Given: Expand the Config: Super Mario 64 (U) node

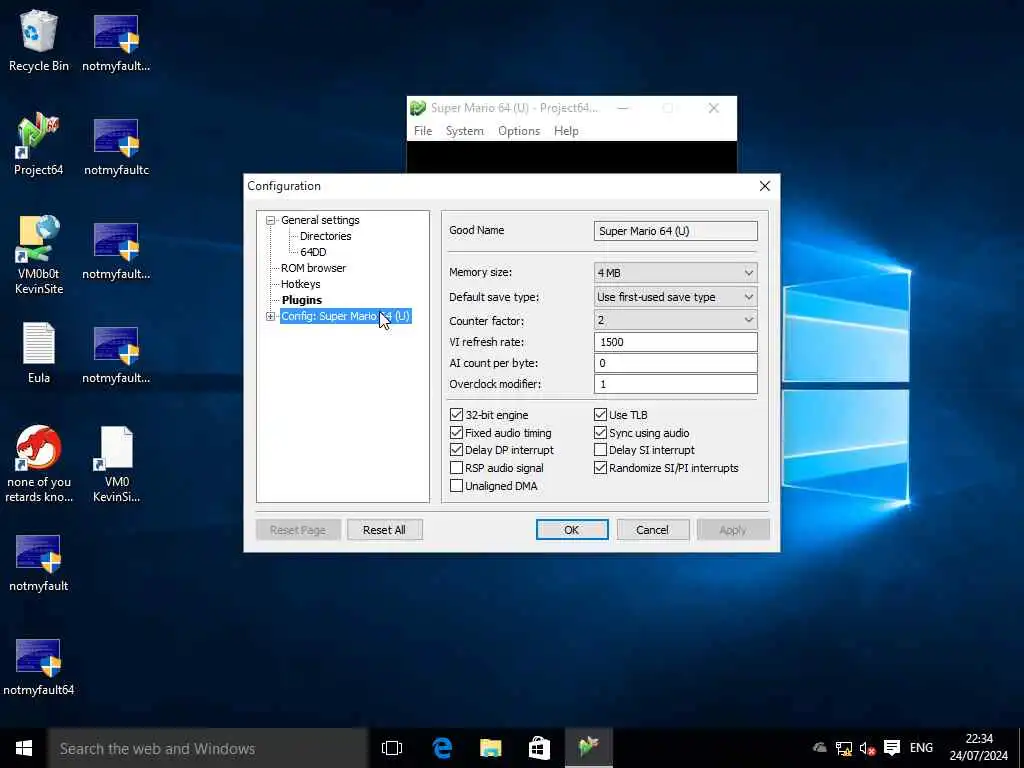Looking at the screenshot, I should point(270,317).
